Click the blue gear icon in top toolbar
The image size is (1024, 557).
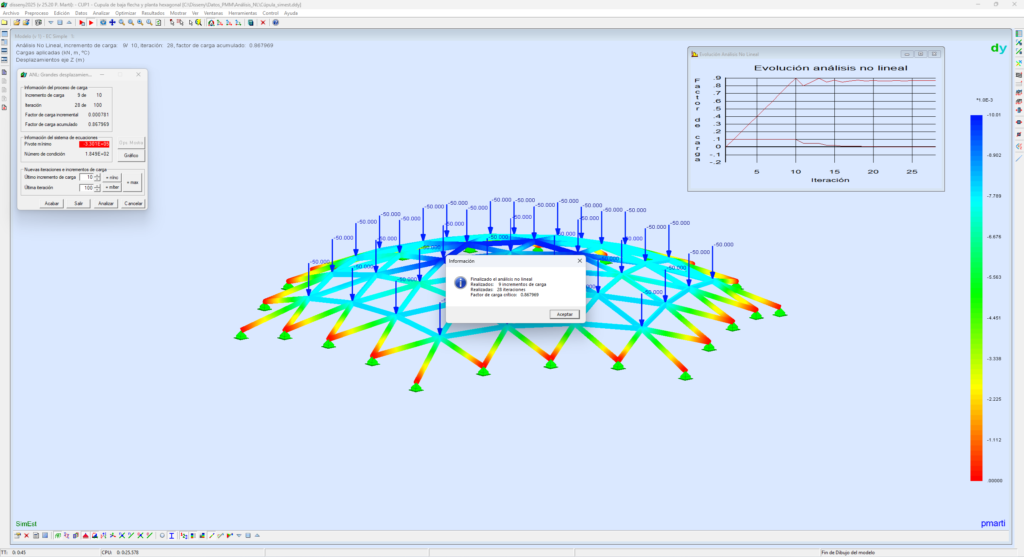pyautogui.click(x=102, y=22)
